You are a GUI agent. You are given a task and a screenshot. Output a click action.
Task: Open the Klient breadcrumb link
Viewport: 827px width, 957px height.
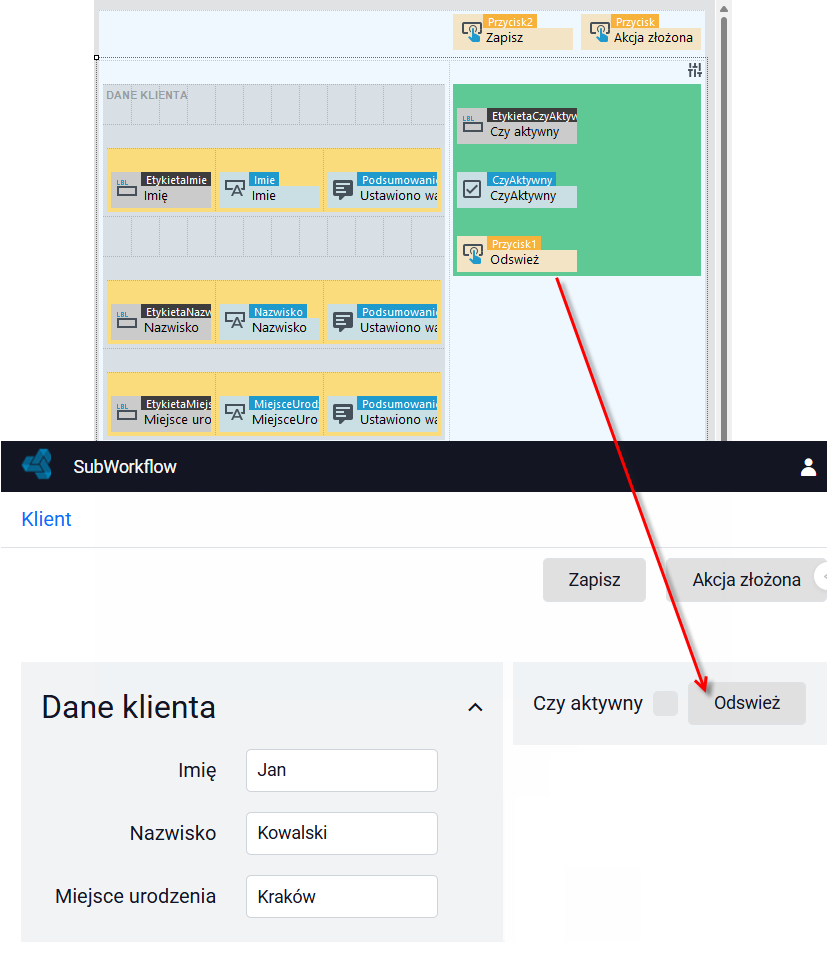(x=46, y=519)
